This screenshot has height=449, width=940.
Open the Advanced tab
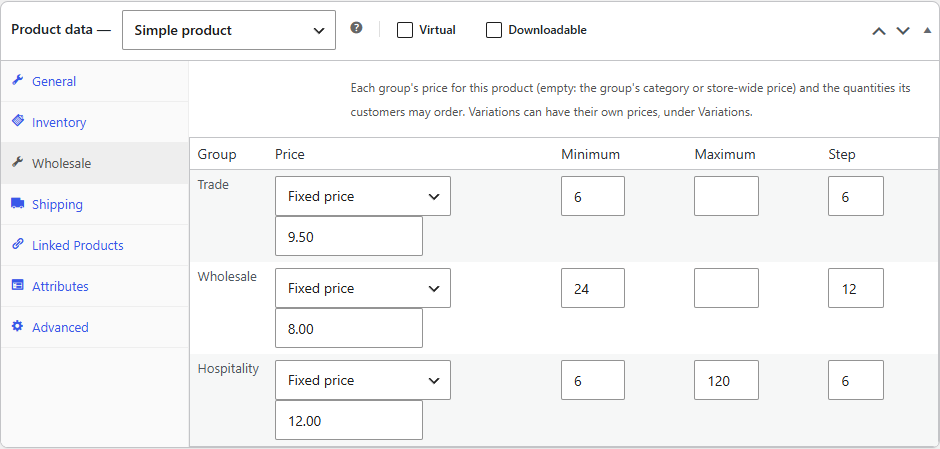coord(95,327)
